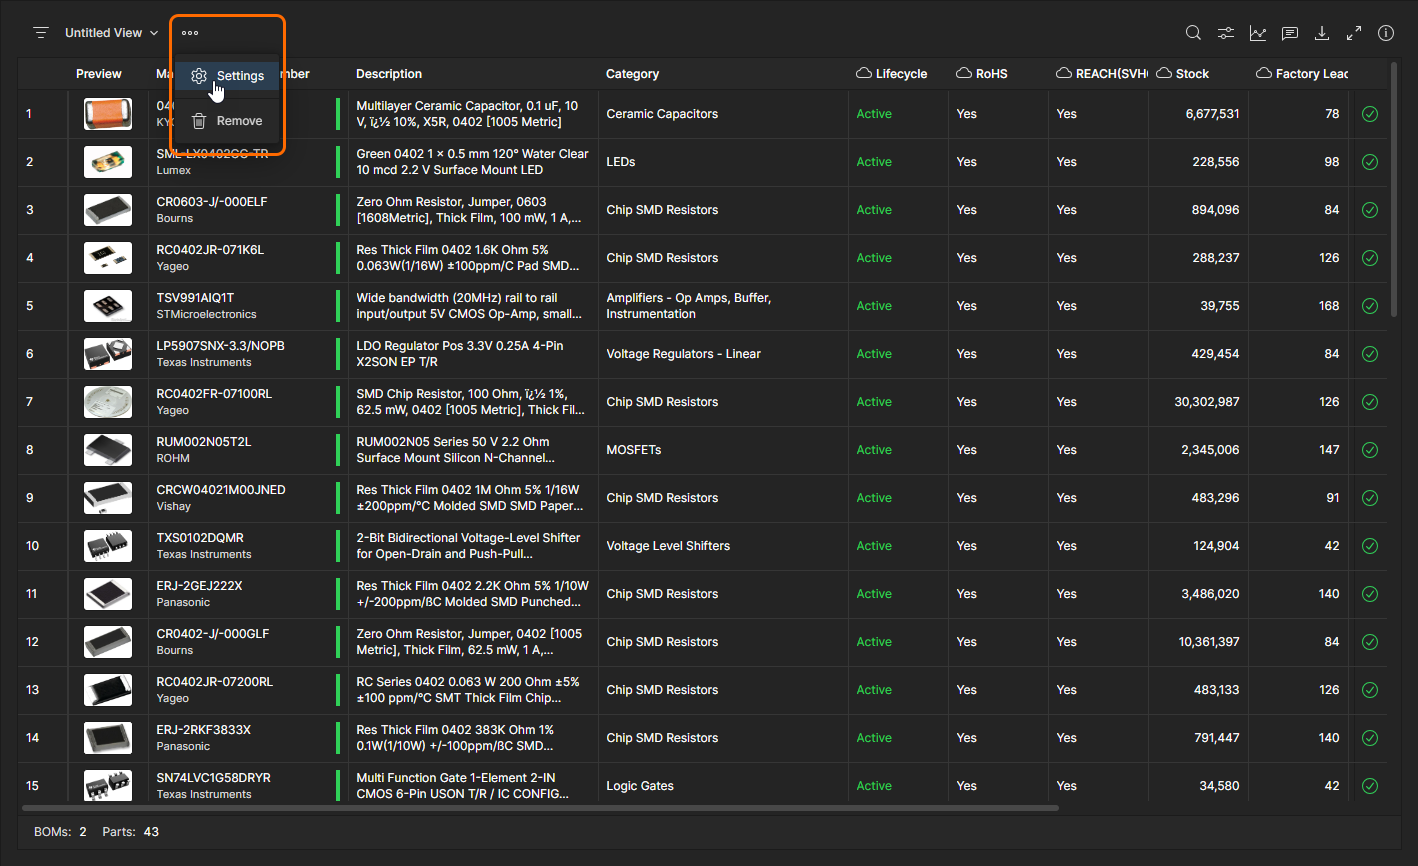This screenshot has width=1418, height=866.
Task: Open the view list panel icon
Action: (x=41, y=33)
